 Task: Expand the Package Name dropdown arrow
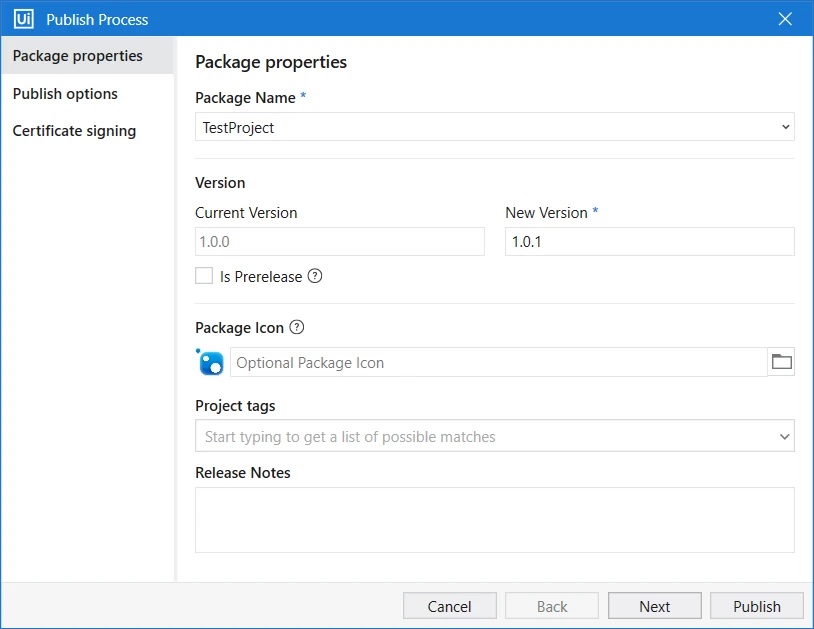[x=785, y=127]
